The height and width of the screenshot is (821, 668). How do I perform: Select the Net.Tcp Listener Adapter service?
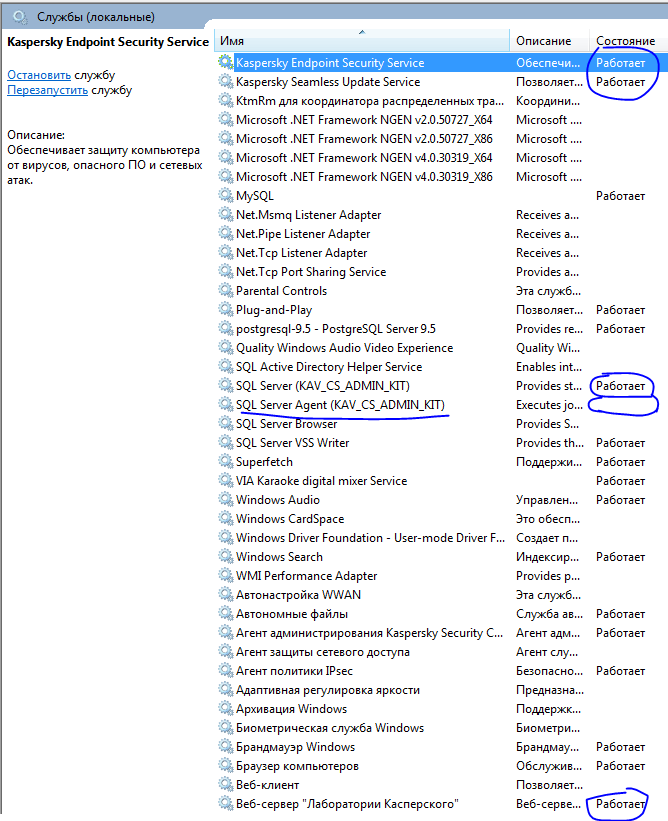[301, 252]
